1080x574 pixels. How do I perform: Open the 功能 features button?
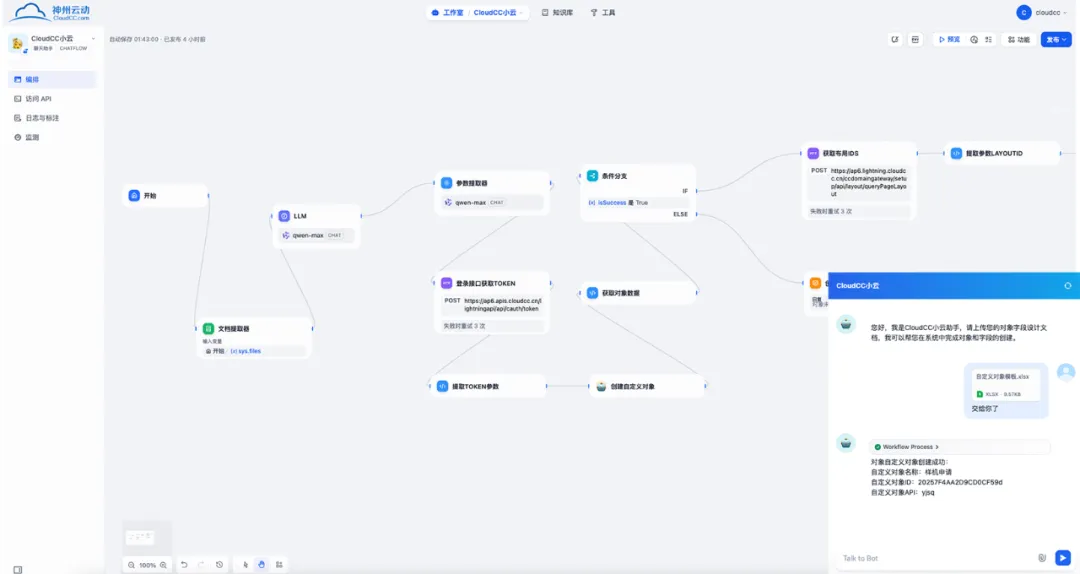click(x=1019, y=40)
